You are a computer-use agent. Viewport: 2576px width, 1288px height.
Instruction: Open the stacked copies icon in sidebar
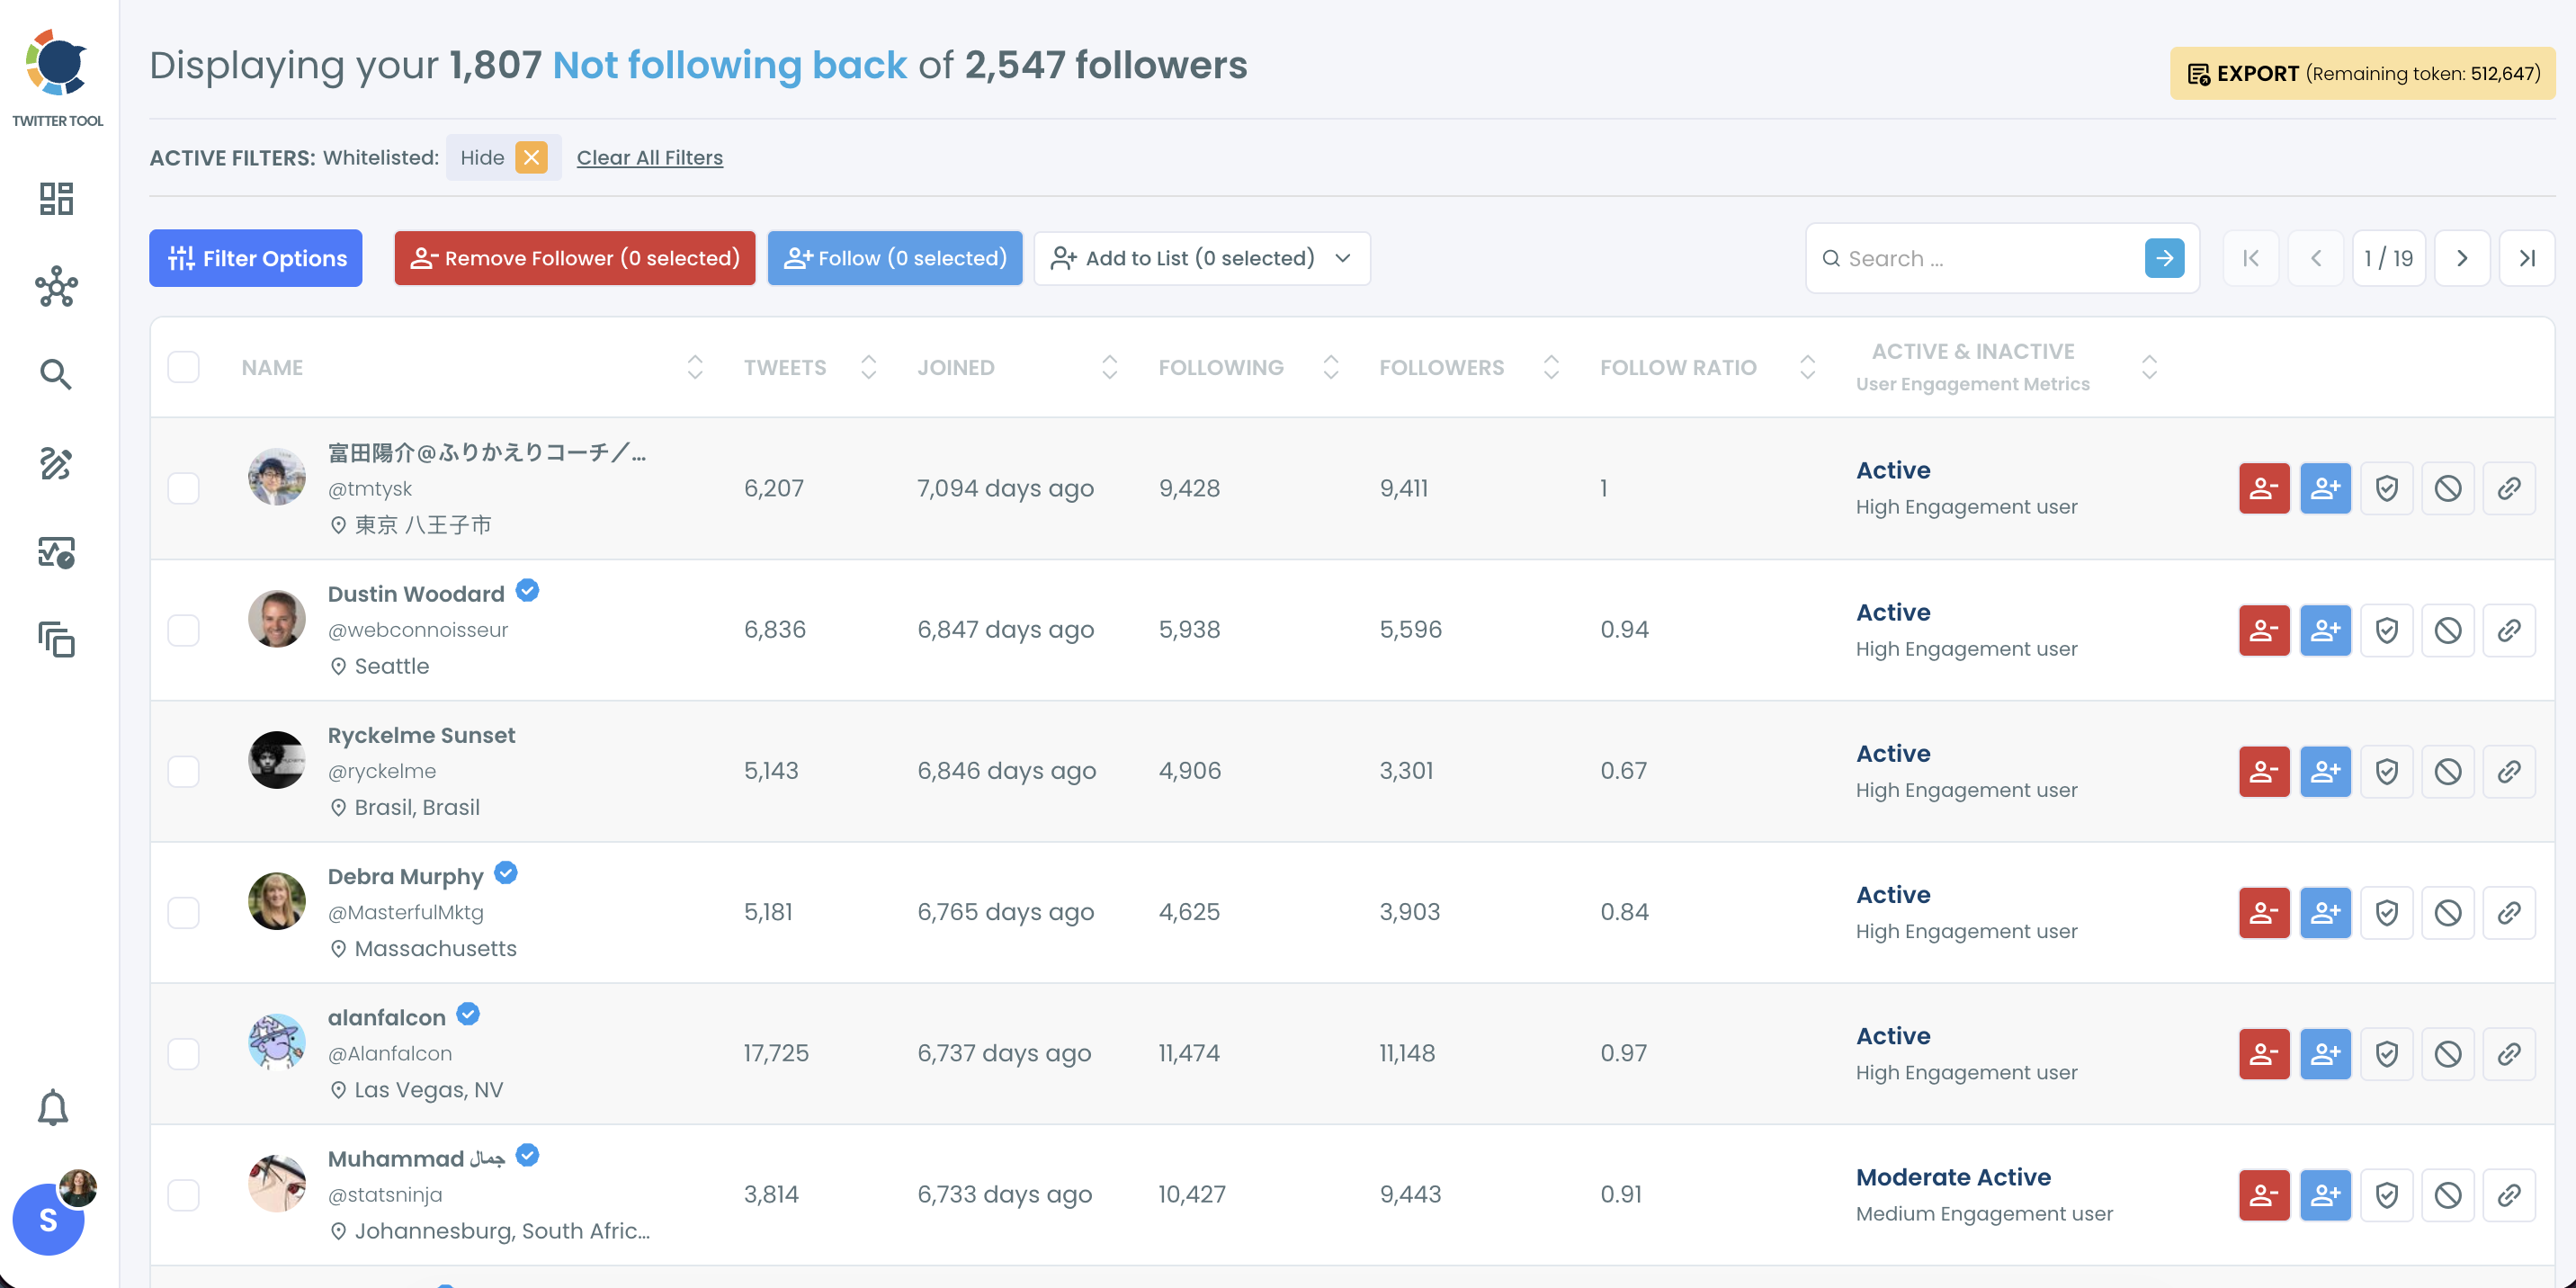[56, 640]
